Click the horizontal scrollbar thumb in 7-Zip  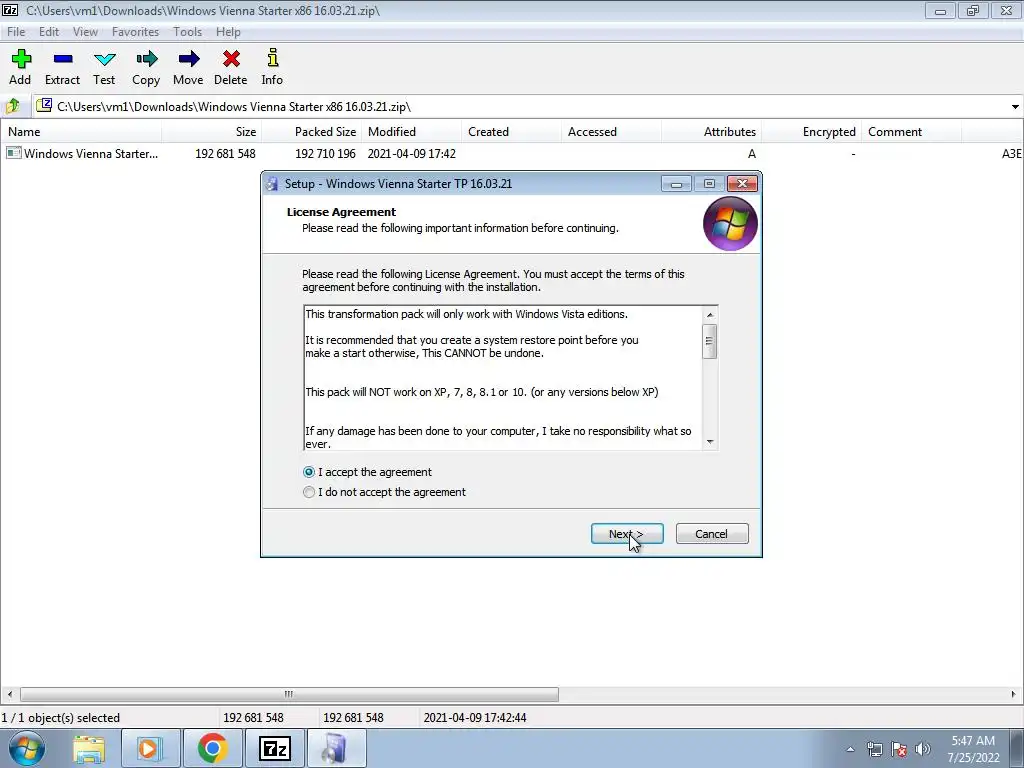[x=289, y=694]
